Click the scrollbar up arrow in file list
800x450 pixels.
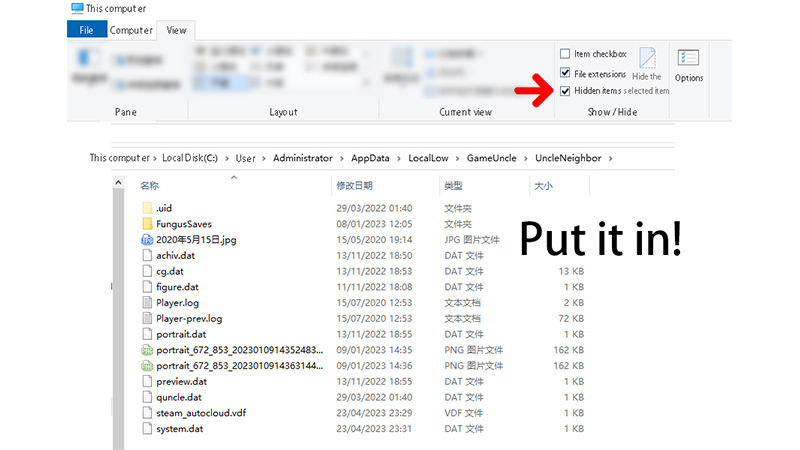pos(118,182)
